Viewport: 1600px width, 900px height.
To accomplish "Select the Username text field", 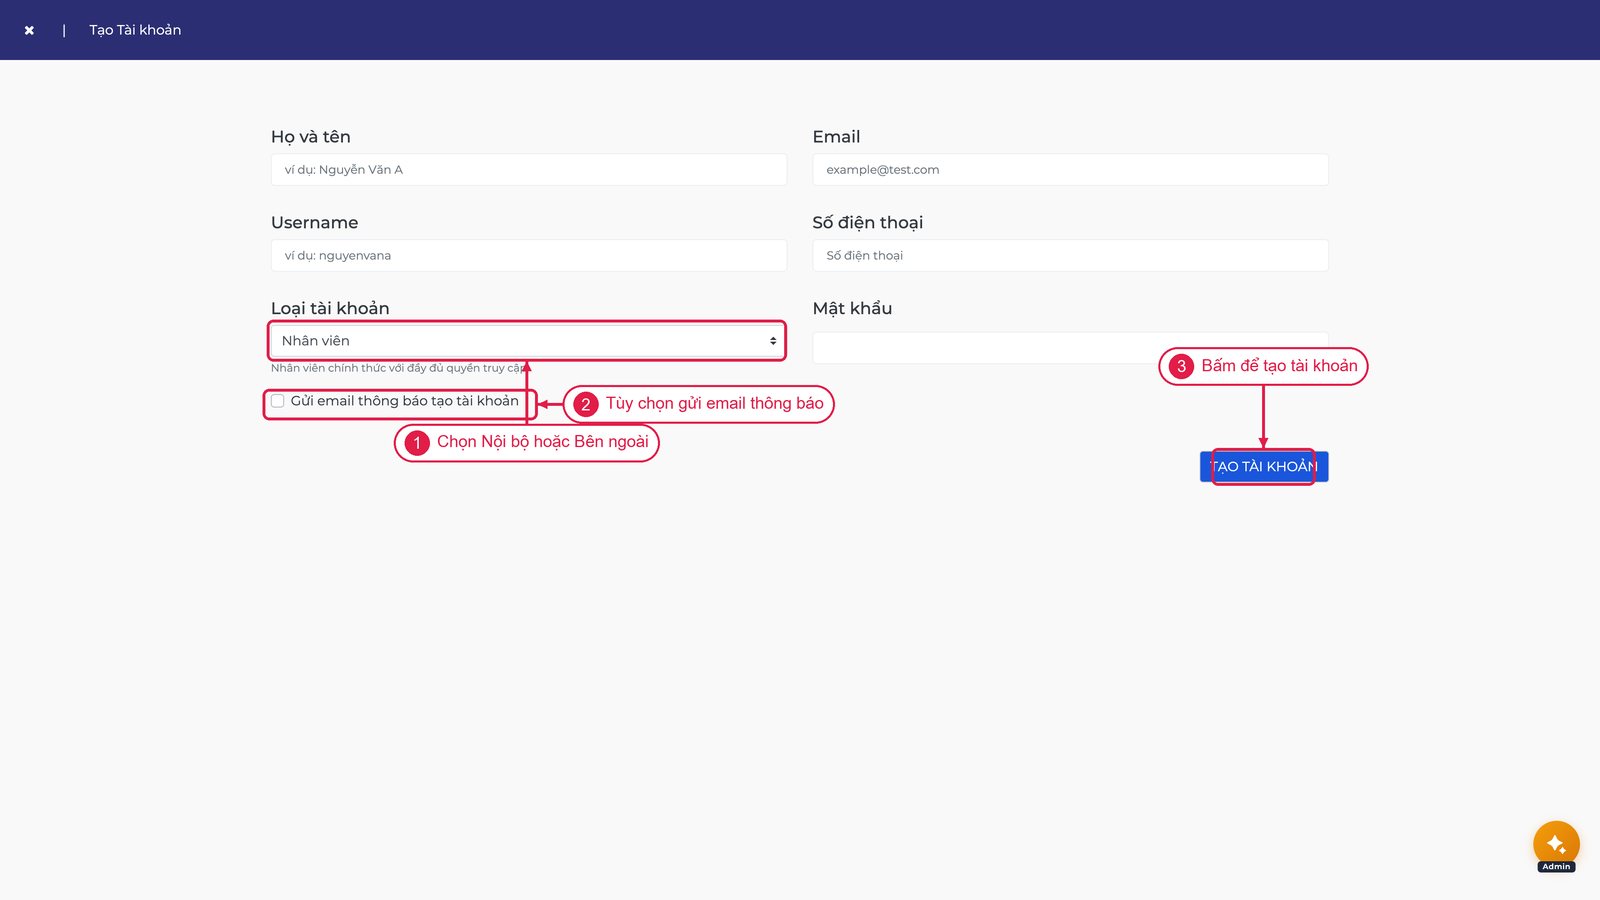I will 528,256.
